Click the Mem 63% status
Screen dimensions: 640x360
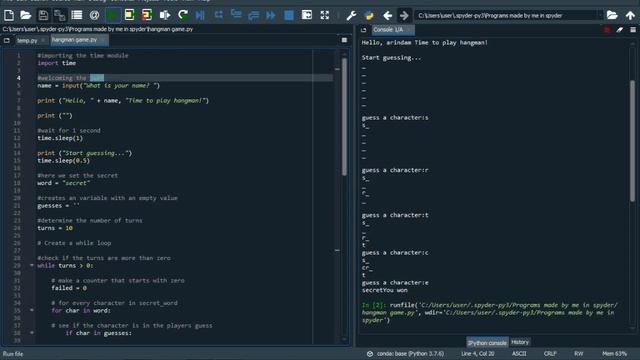pos(614,353)
